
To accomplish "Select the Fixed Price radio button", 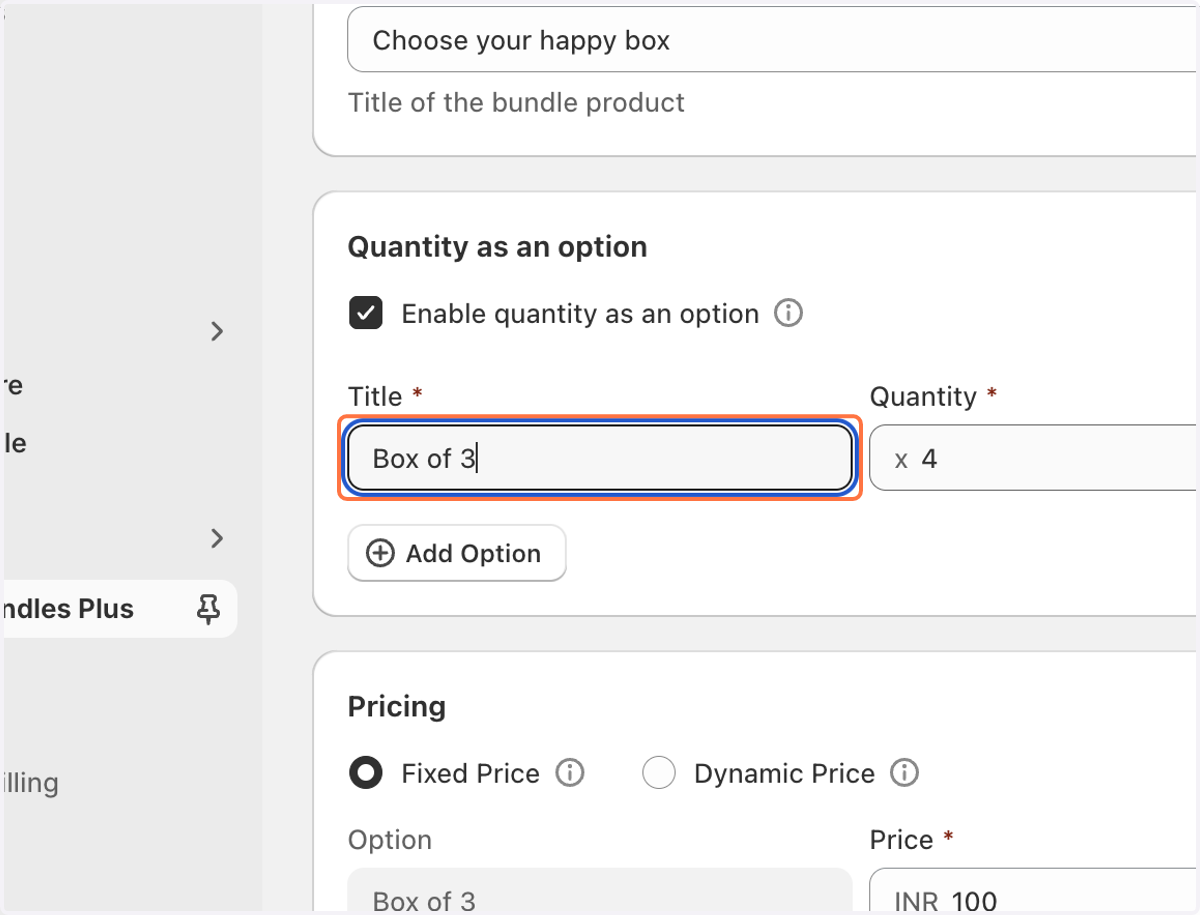I will 365,773.
